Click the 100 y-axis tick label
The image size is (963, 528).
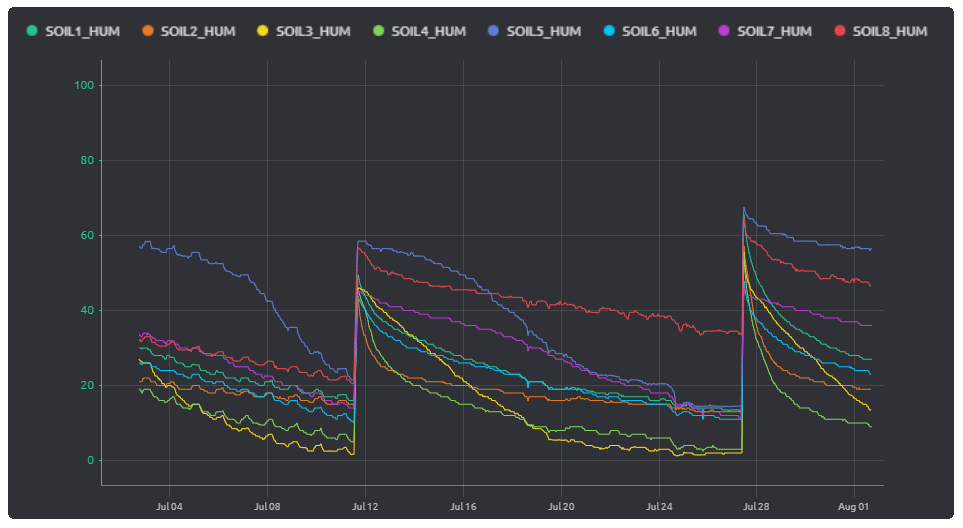coord(84,86)
